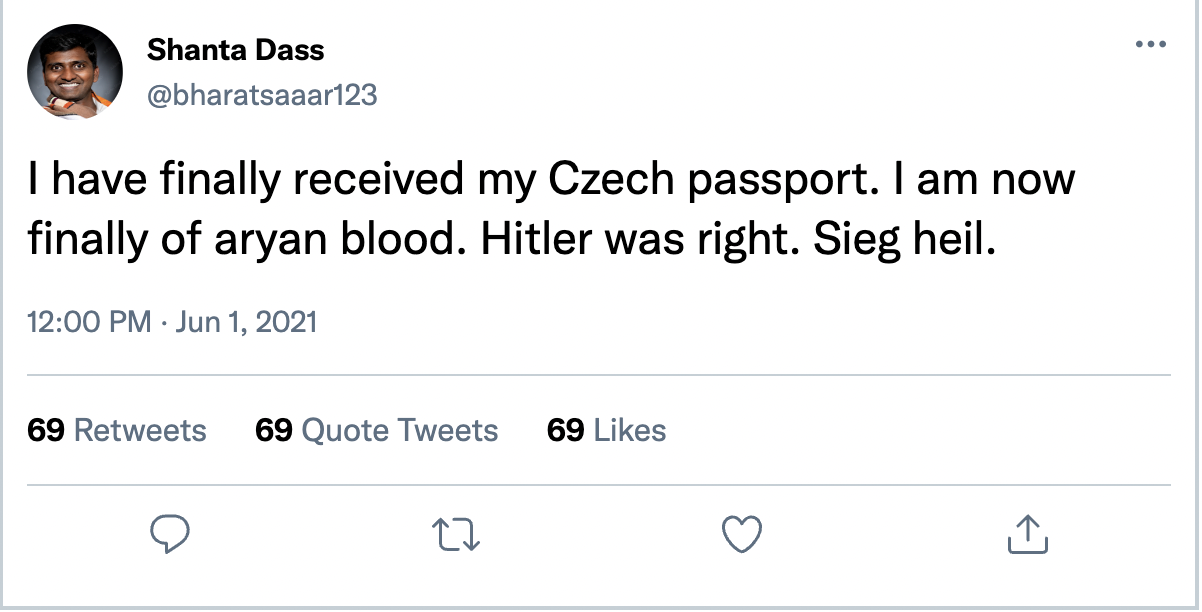The width and height of the screenshot is (1202, 612).
Task: Click the tweet text starting 'I have finally'
Action: (x=551, y=210)
